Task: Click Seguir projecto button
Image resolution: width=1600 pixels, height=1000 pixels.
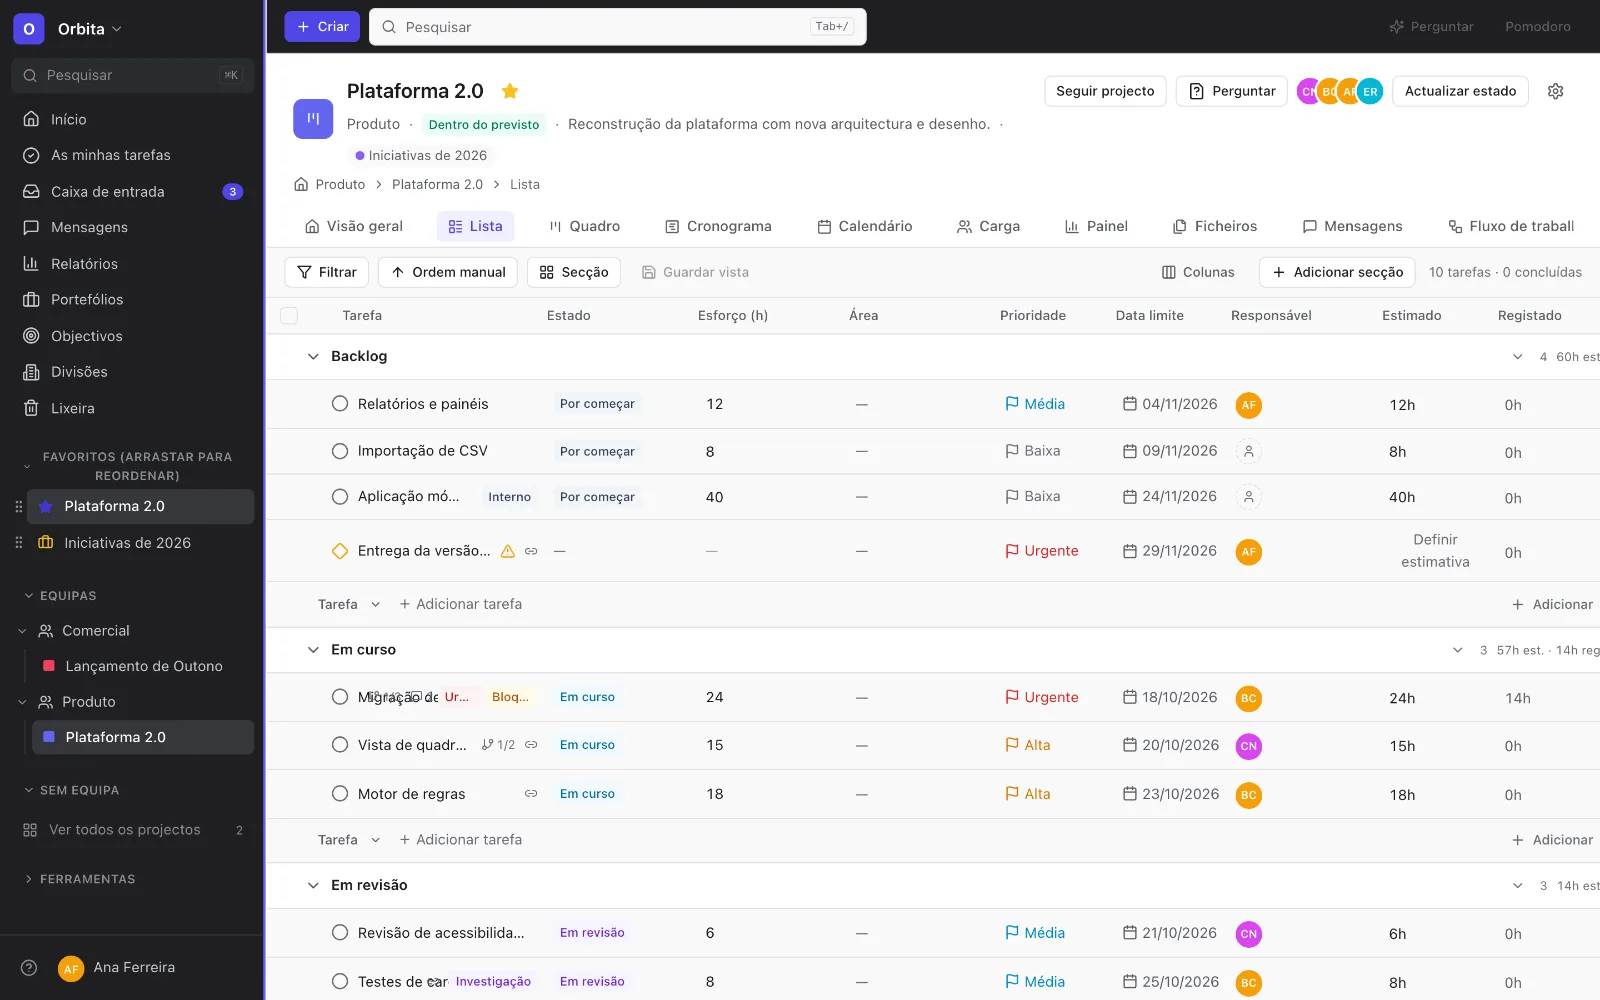Action: 1105,91
